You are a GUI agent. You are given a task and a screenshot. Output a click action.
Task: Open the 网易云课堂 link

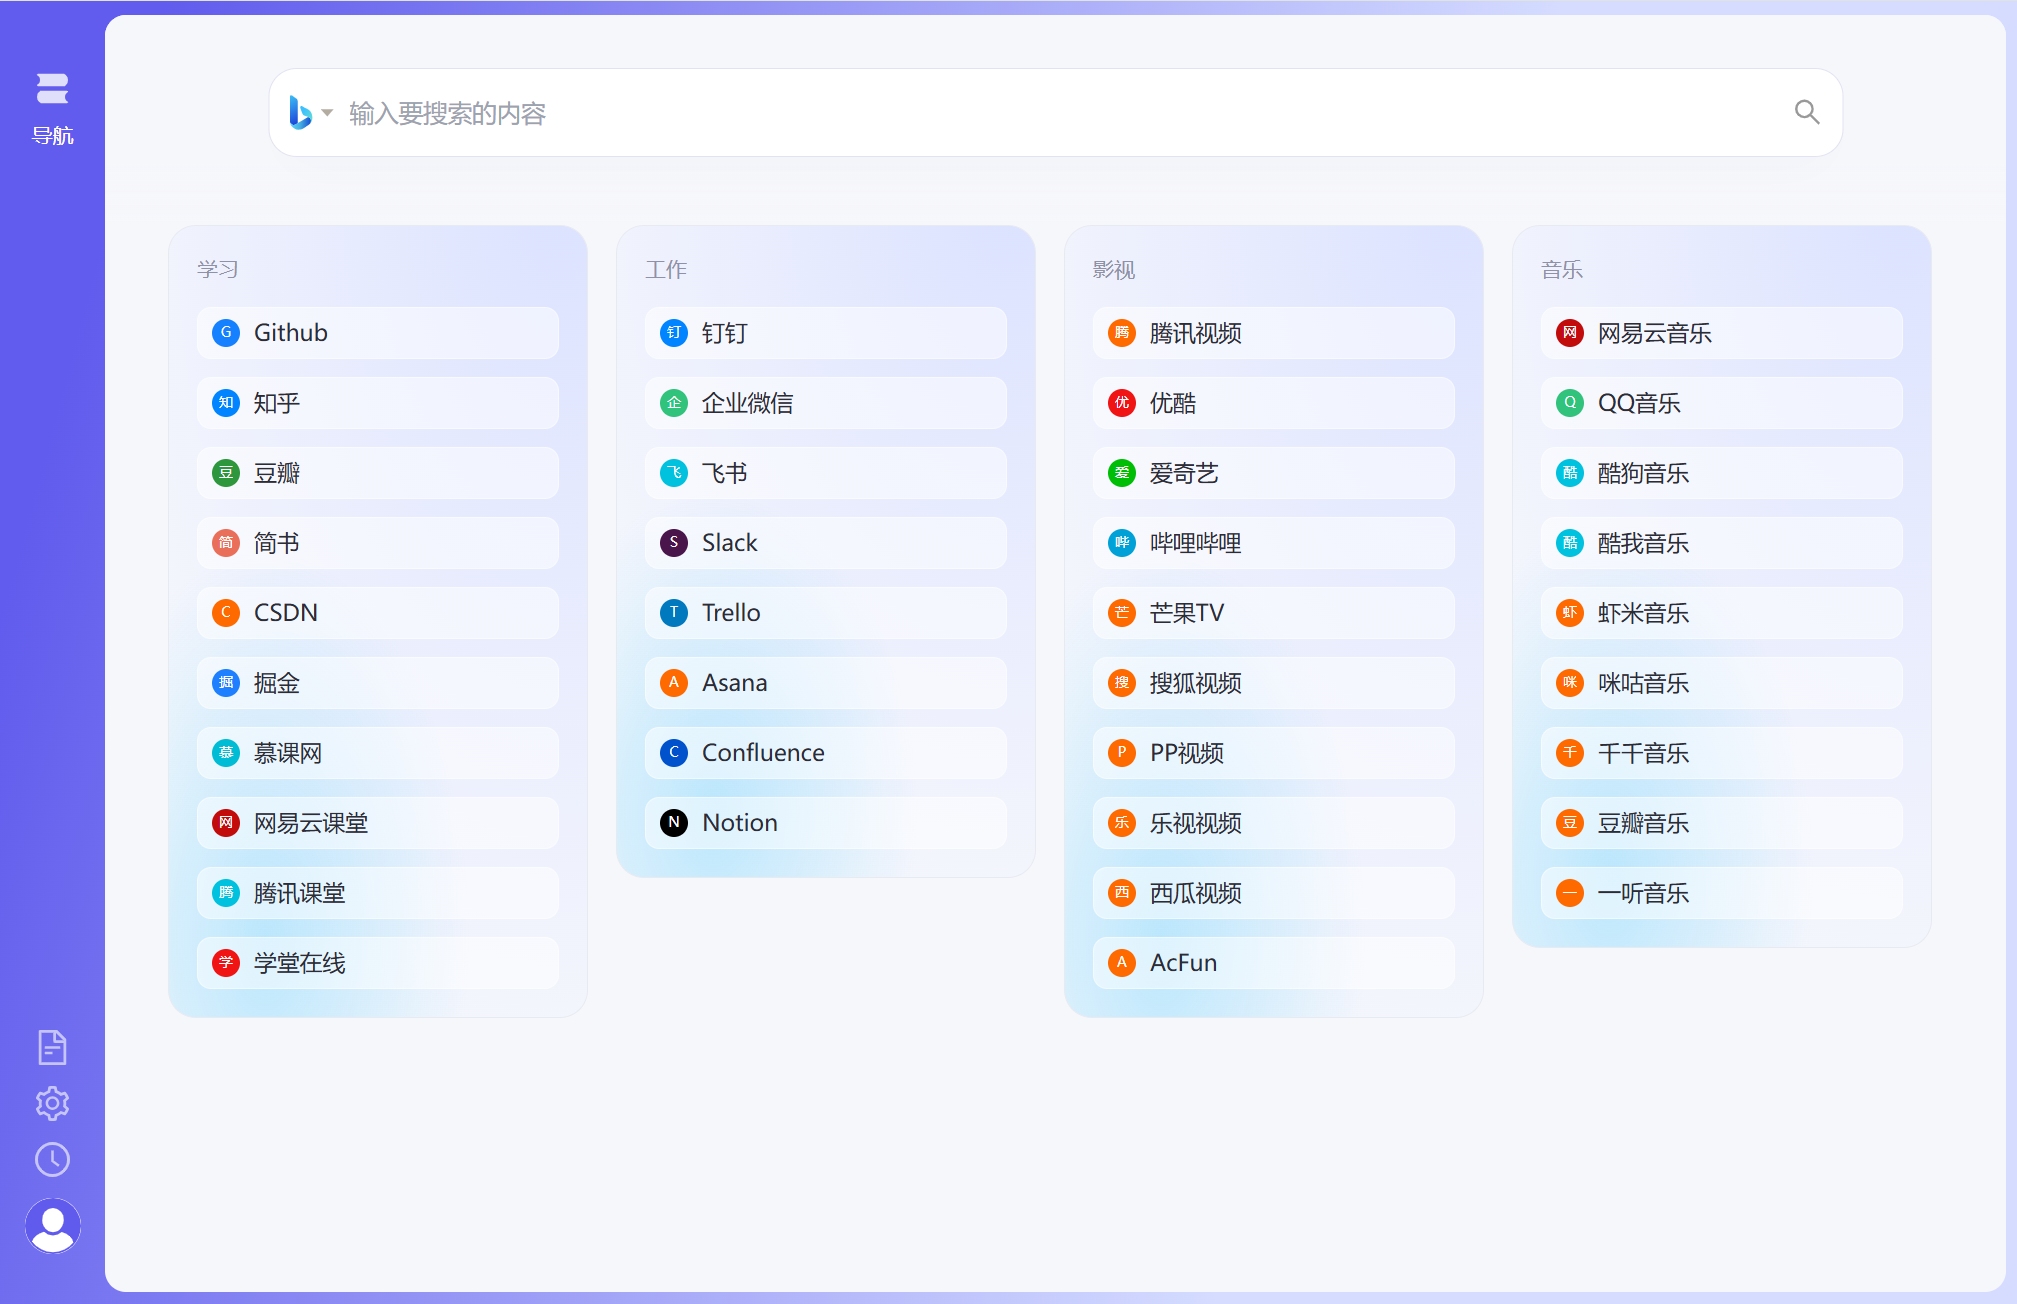[x=378, y=823]
